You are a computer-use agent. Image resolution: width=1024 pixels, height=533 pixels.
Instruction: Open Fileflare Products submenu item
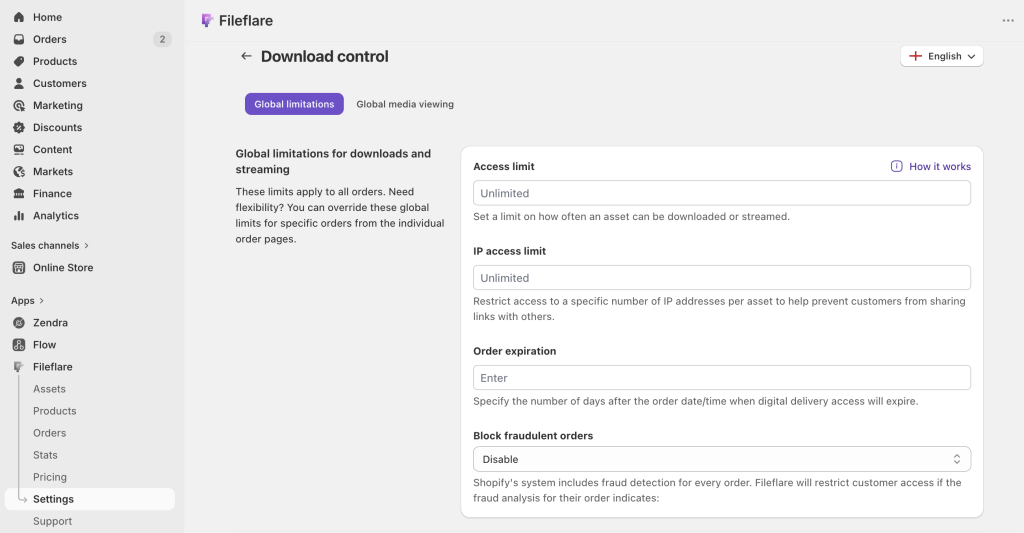pyautogui.click(x=55, y=411)
